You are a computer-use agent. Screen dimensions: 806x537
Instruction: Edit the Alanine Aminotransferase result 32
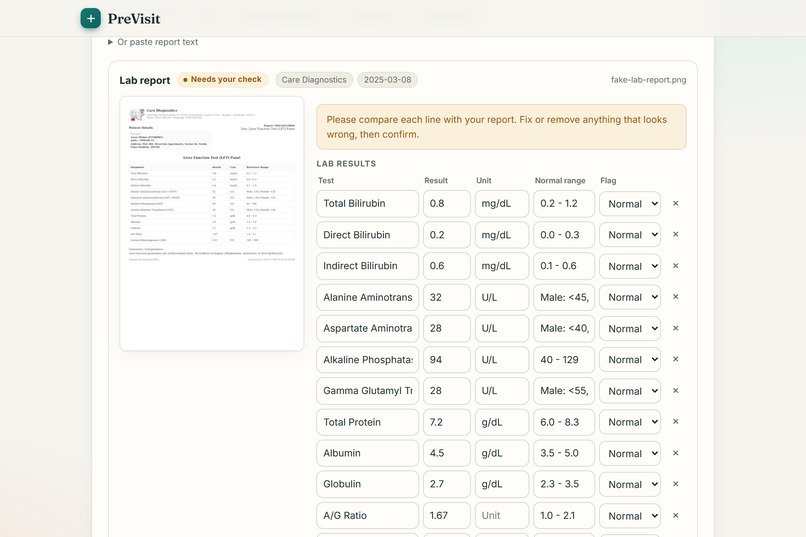click(447, 298)
